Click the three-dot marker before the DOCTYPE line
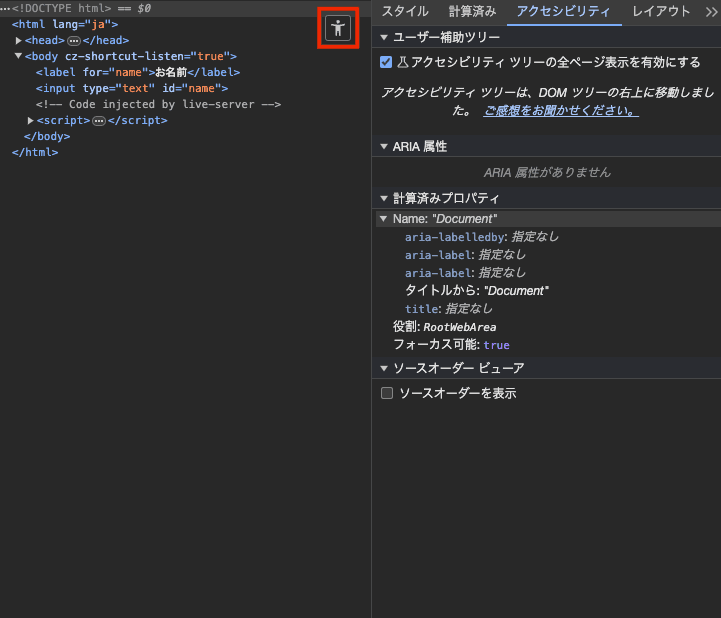Viewport: 721px width, 618px height. [5, 8]
